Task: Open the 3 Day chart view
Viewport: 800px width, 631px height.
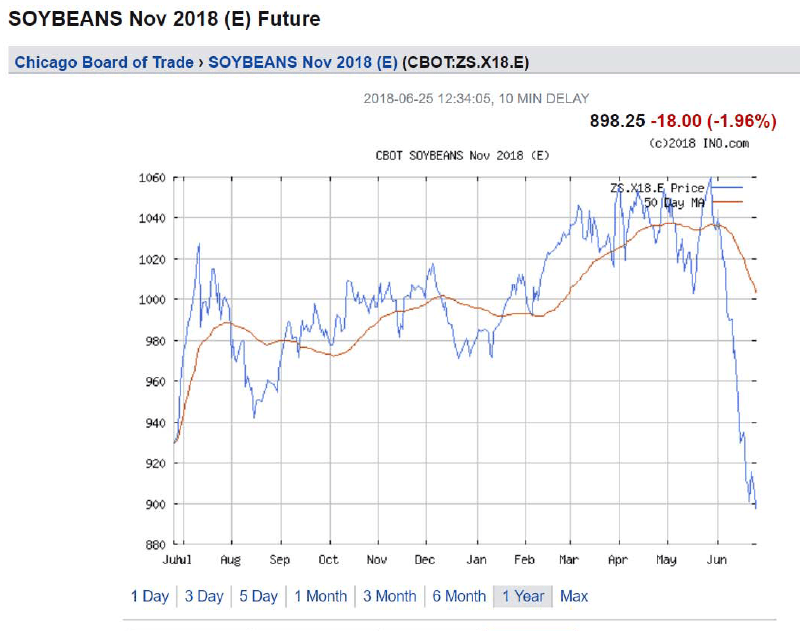Action: coord(204,596)
